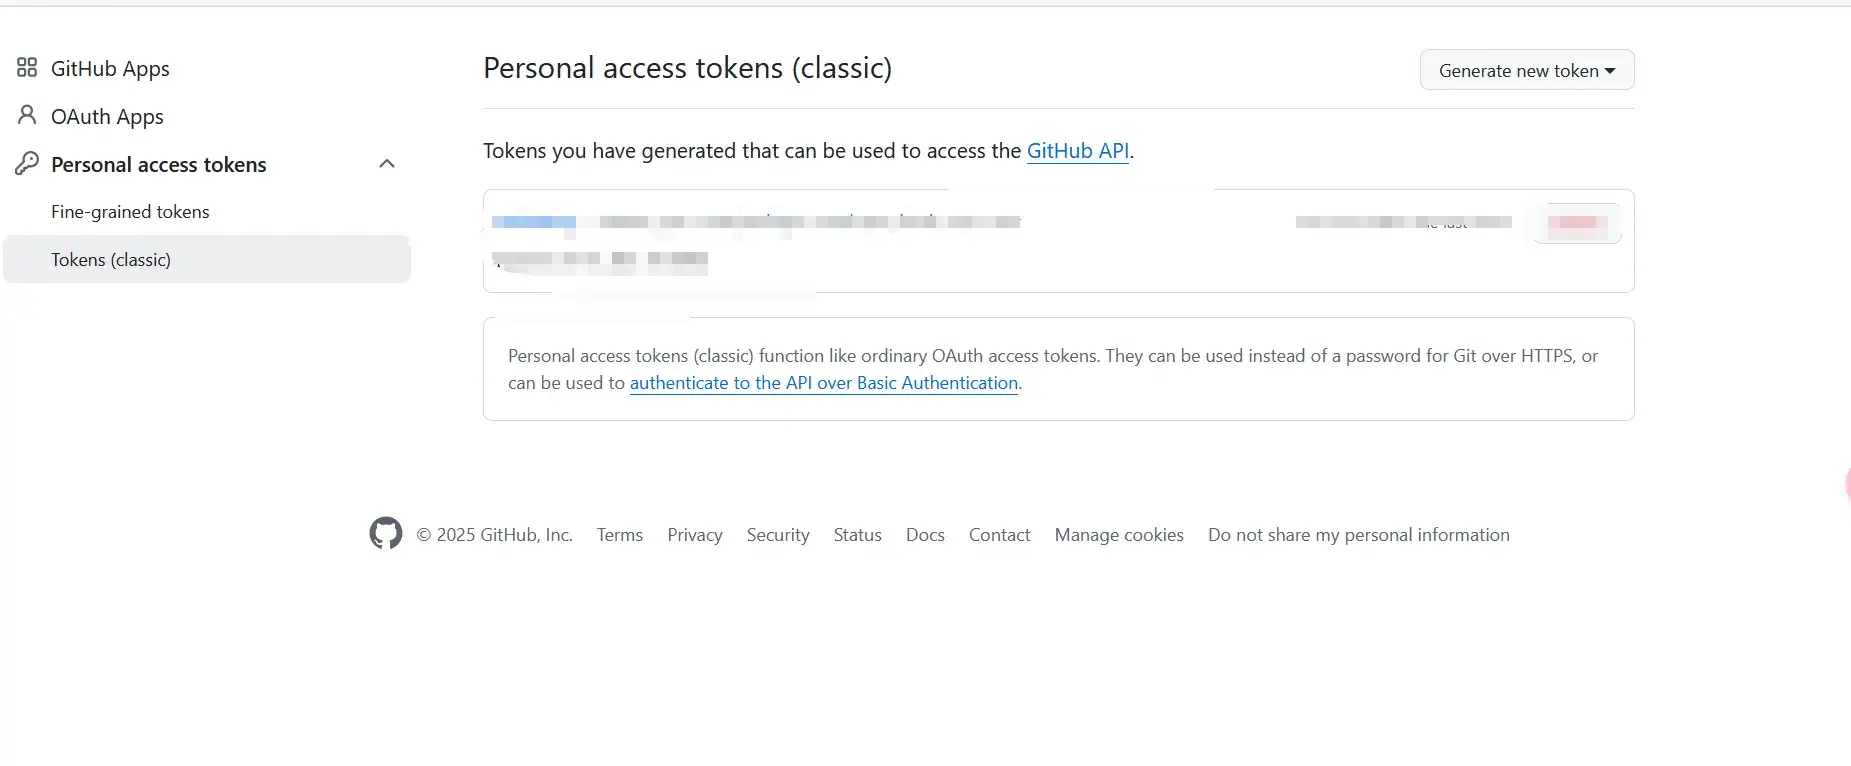Visit the Docs footer link
The image size is (1851, 766).
(x=924, y=535)
